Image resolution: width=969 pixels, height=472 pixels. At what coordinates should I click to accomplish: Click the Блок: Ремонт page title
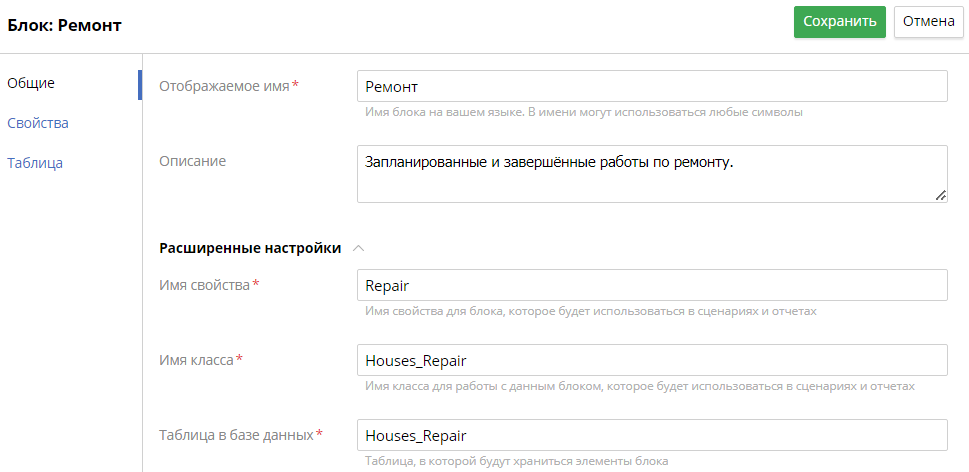pyautogui.click(x=65, y=25)
